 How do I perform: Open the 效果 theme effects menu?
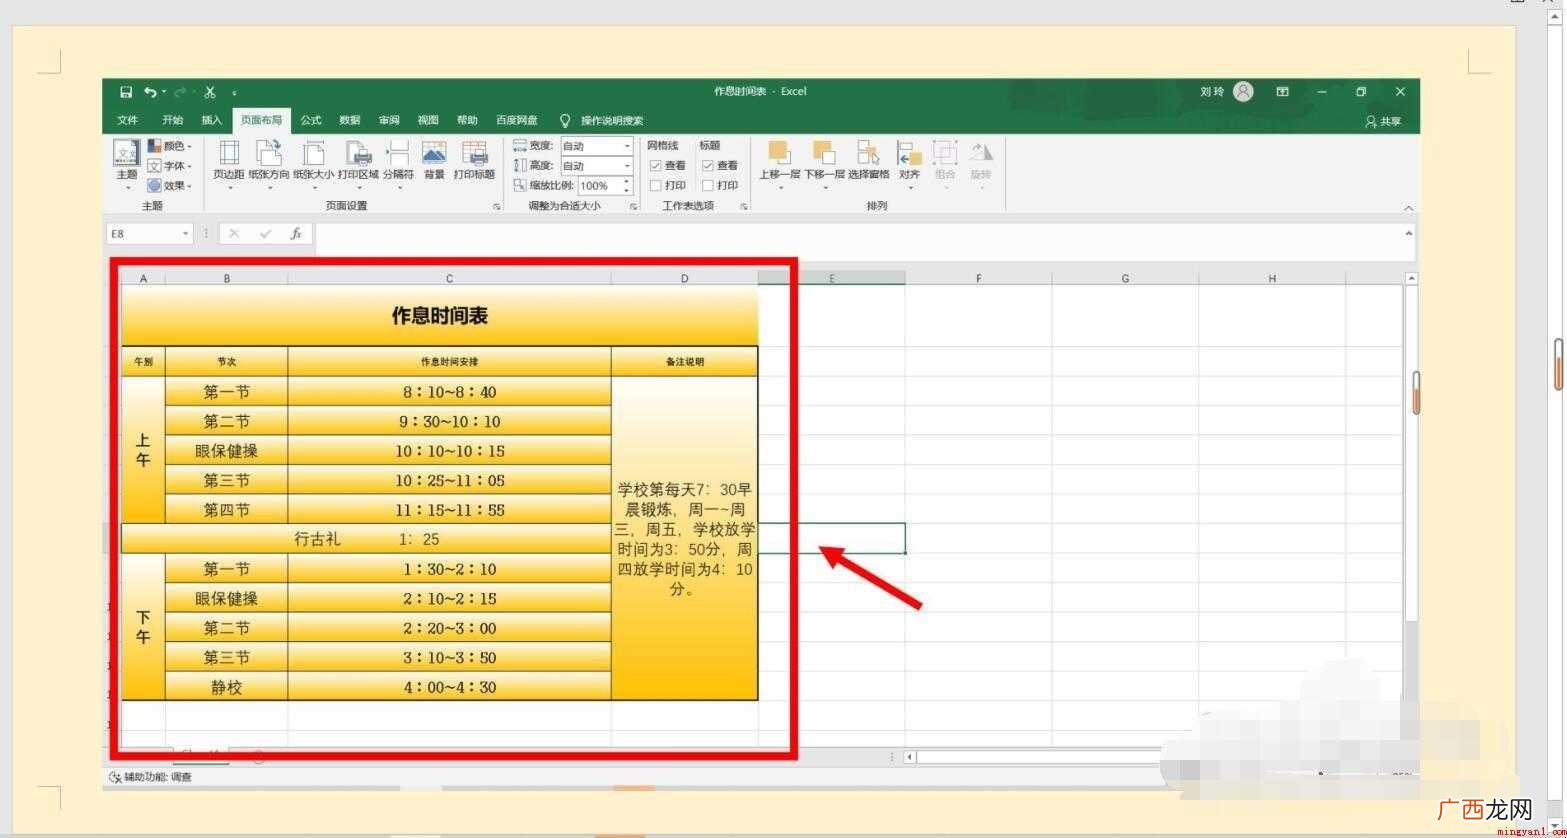(169, 186)
